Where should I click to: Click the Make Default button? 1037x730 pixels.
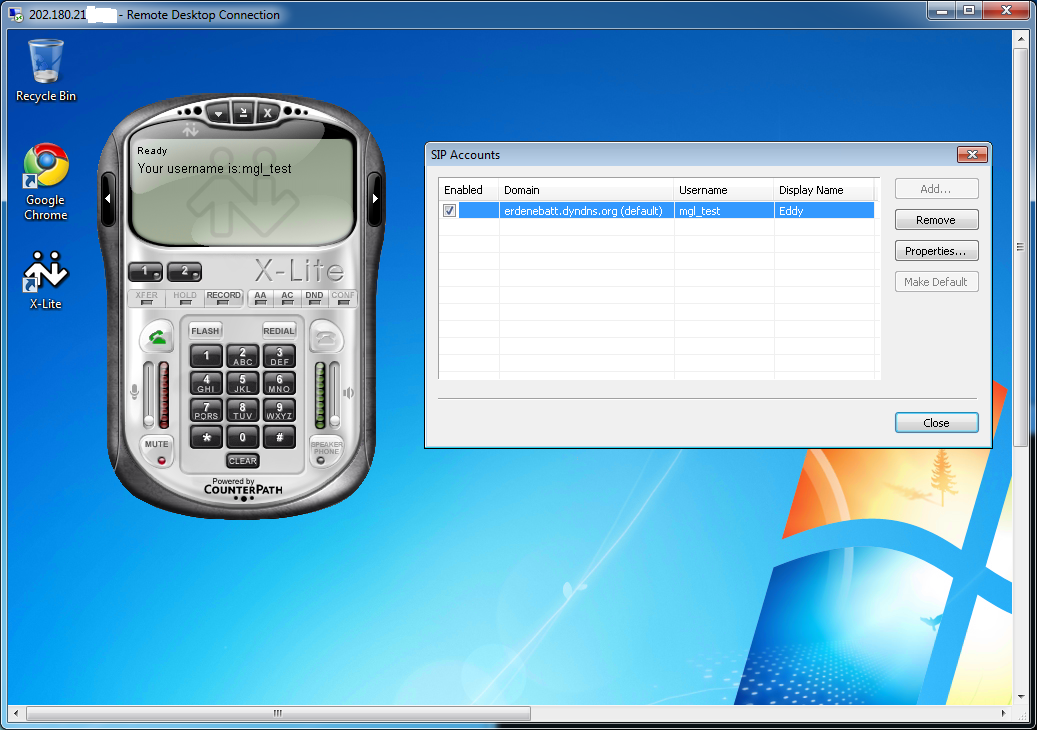(x=936, y=282)
